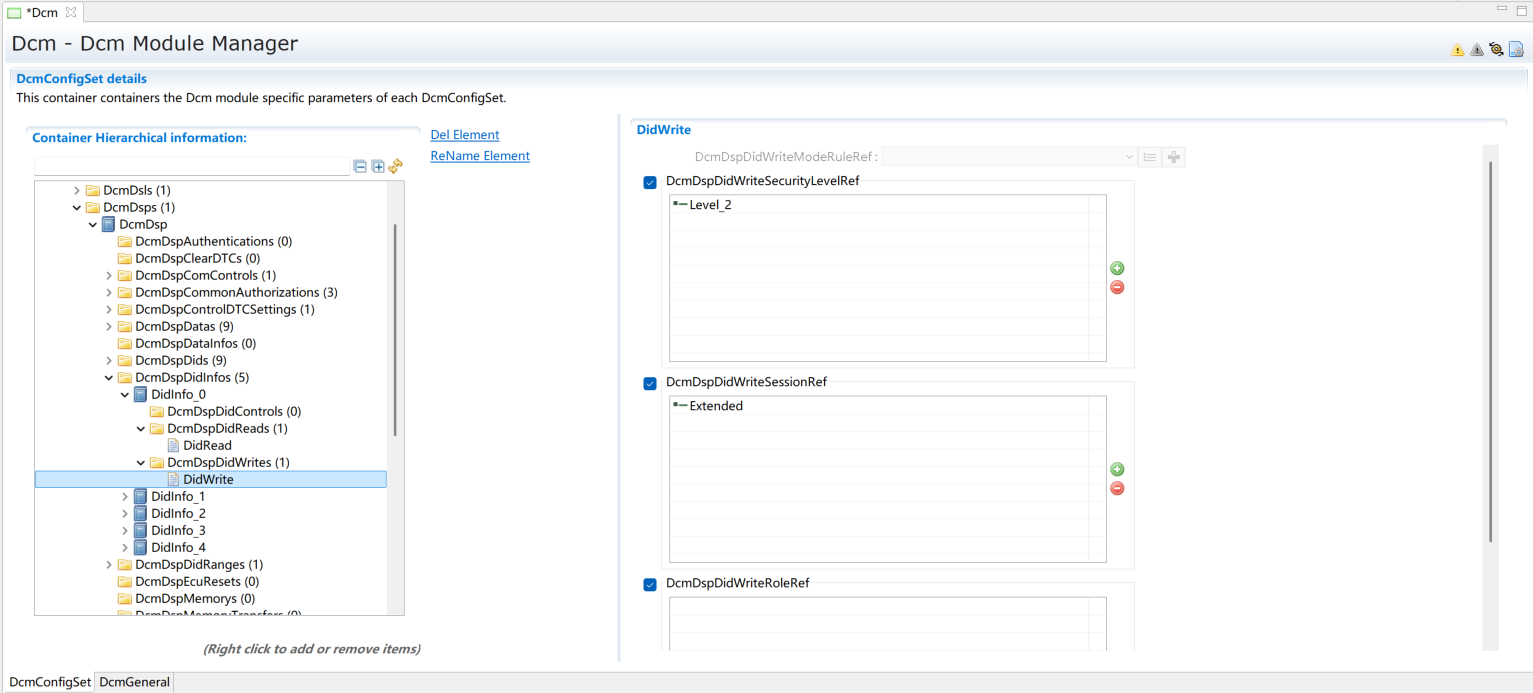Viewport: 1533px width, 693px height.
Task: Click the yellow refresh arrows icon beside tree filter
Action: pos(395,166)
